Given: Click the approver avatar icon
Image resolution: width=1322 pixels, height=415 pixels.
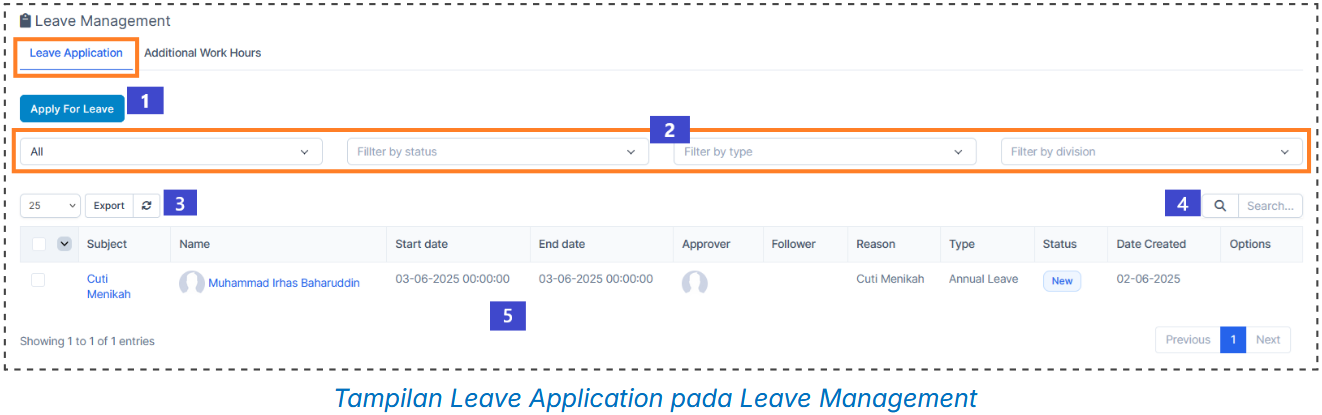Looking at the screenshot, I should 695,283.
